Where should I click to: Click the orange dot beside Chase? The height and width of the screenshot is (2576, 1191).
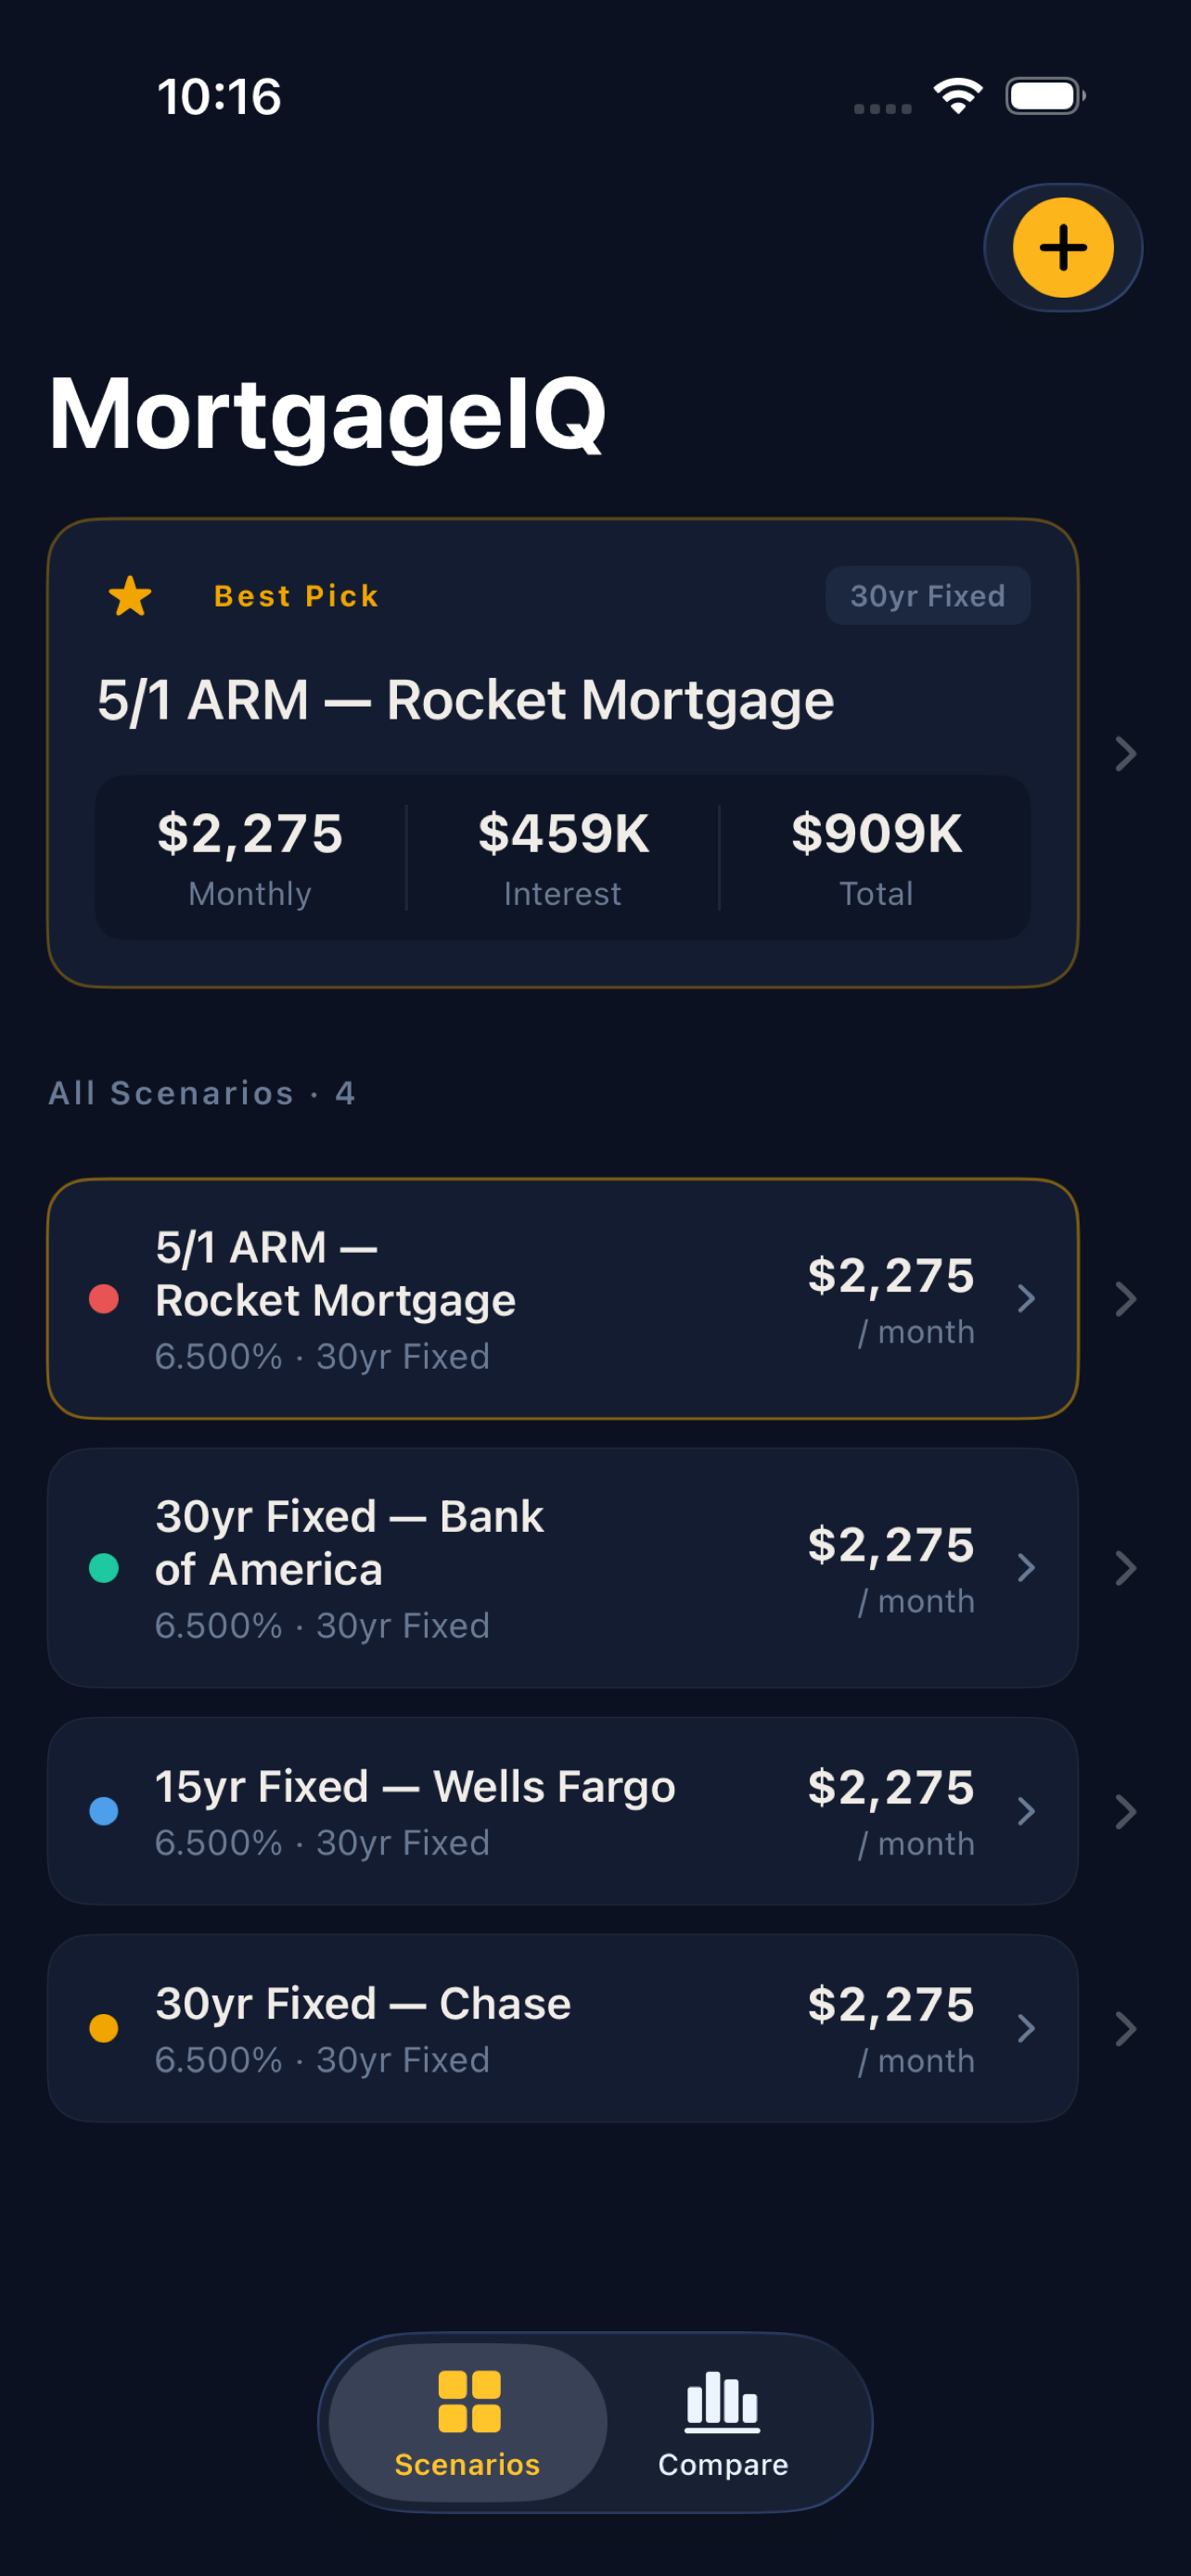pos(104,2028)
